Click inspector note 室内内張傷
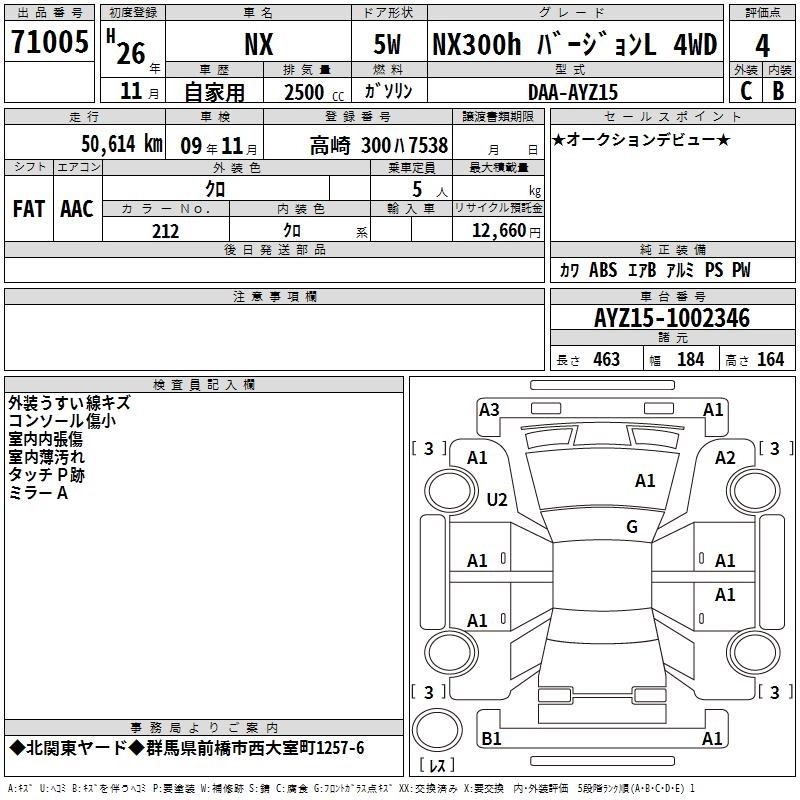Screen dimensions: 800x800 (x=45, y=439)
